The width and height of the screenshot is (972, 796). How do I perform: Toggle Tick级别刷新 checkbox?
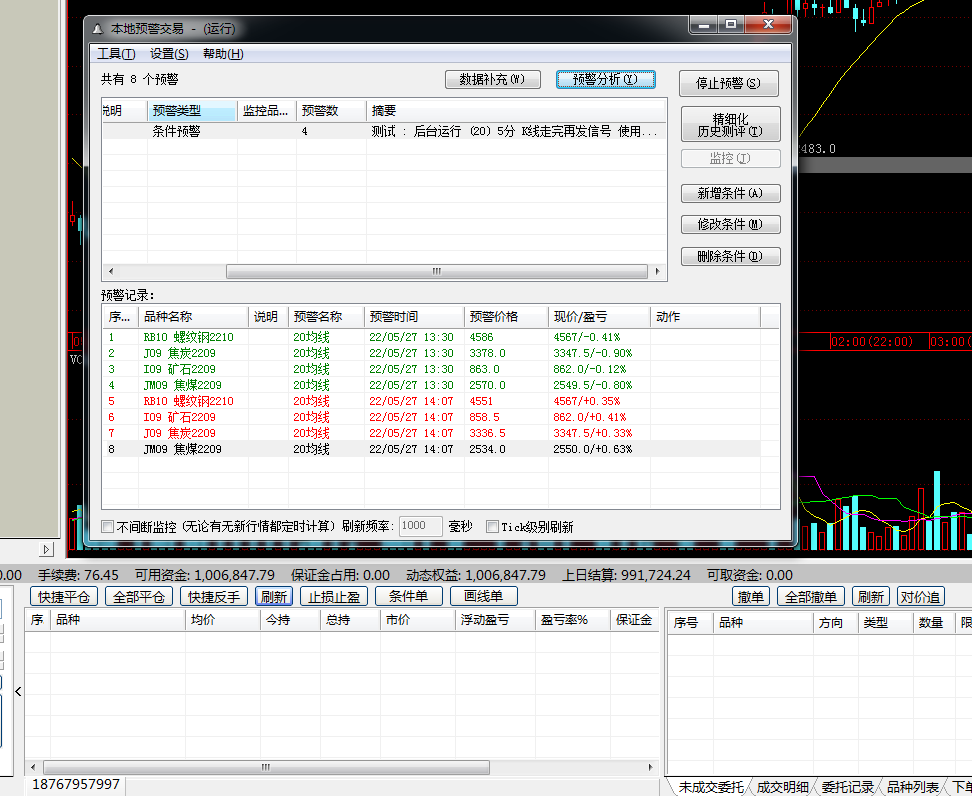(x=493, y=527)
